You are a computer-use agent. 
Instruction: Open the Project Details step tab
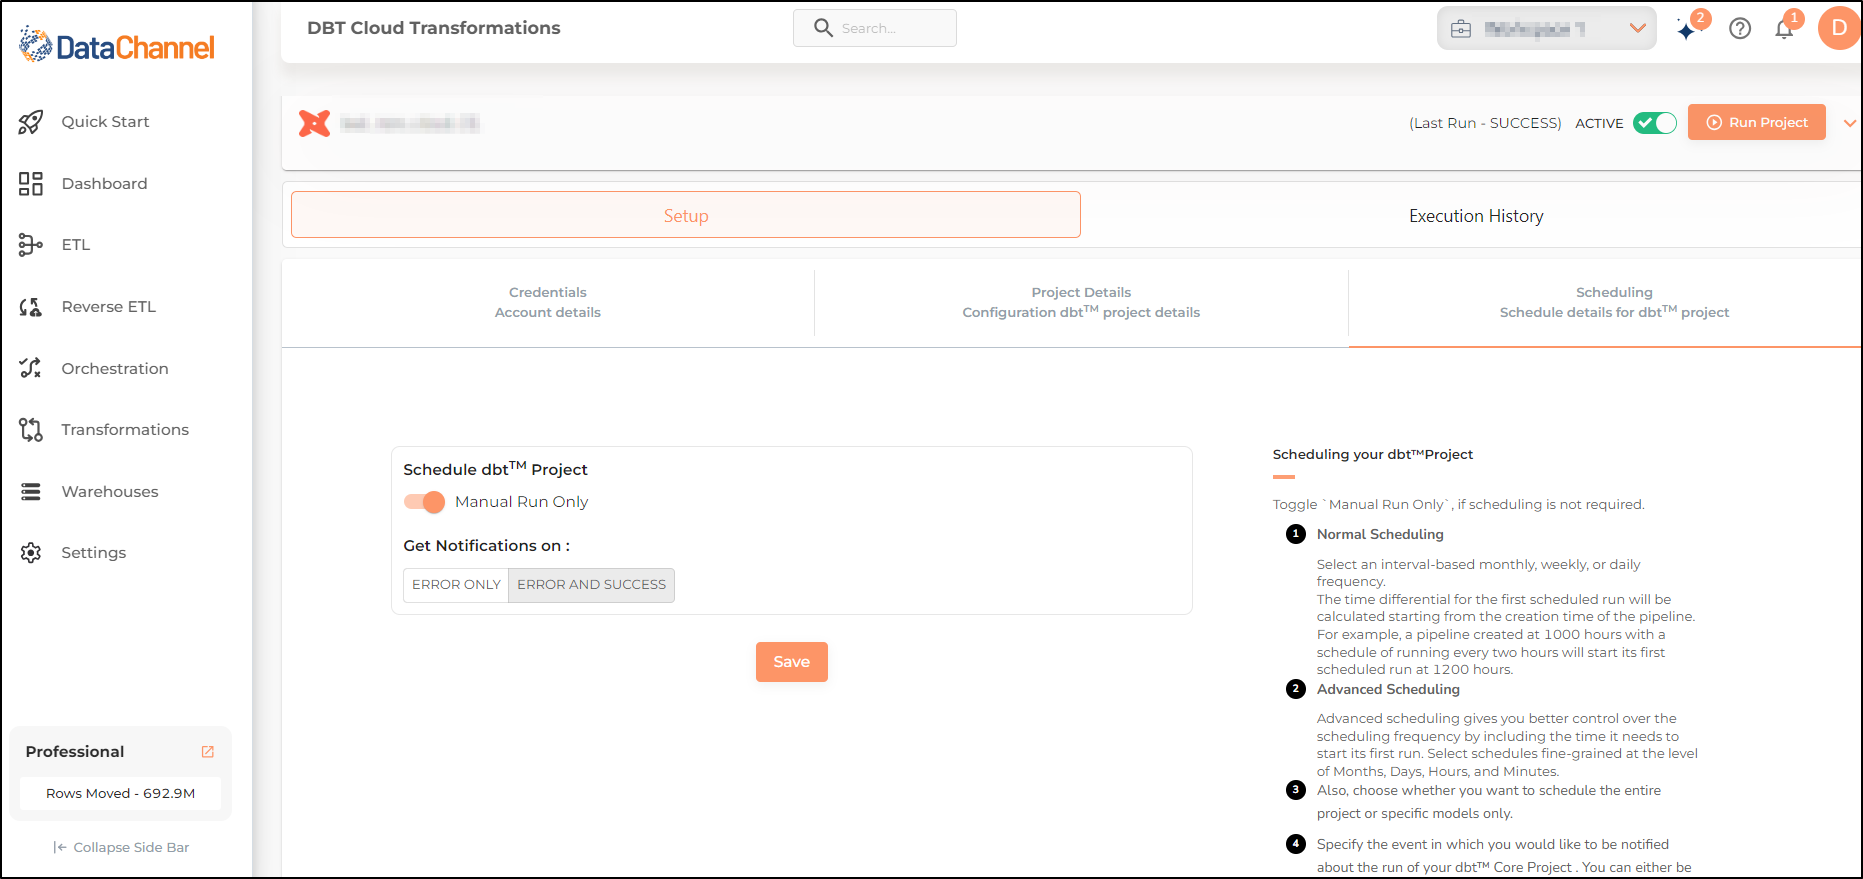click(1081, 303)
